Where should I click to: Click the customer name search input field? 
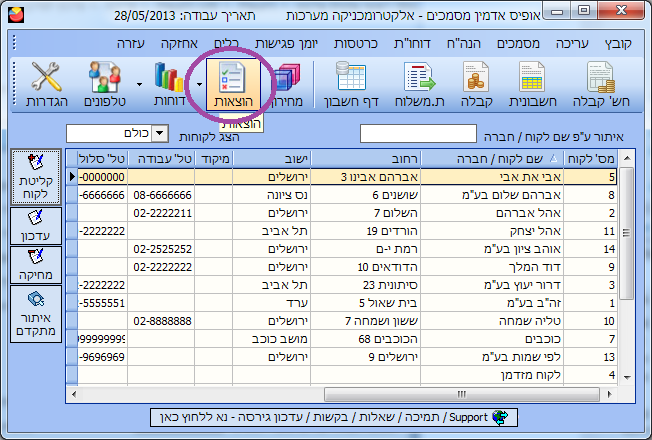418,133
